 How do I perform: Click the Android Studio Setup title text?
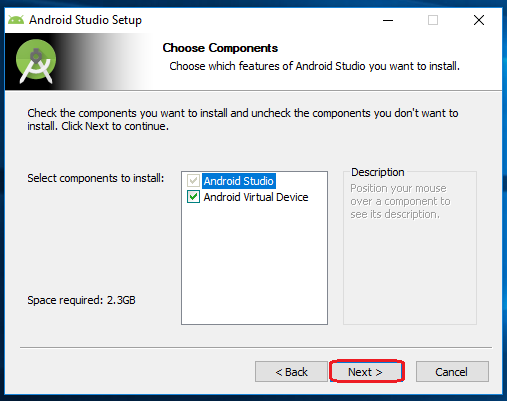(x=85, y=20)
